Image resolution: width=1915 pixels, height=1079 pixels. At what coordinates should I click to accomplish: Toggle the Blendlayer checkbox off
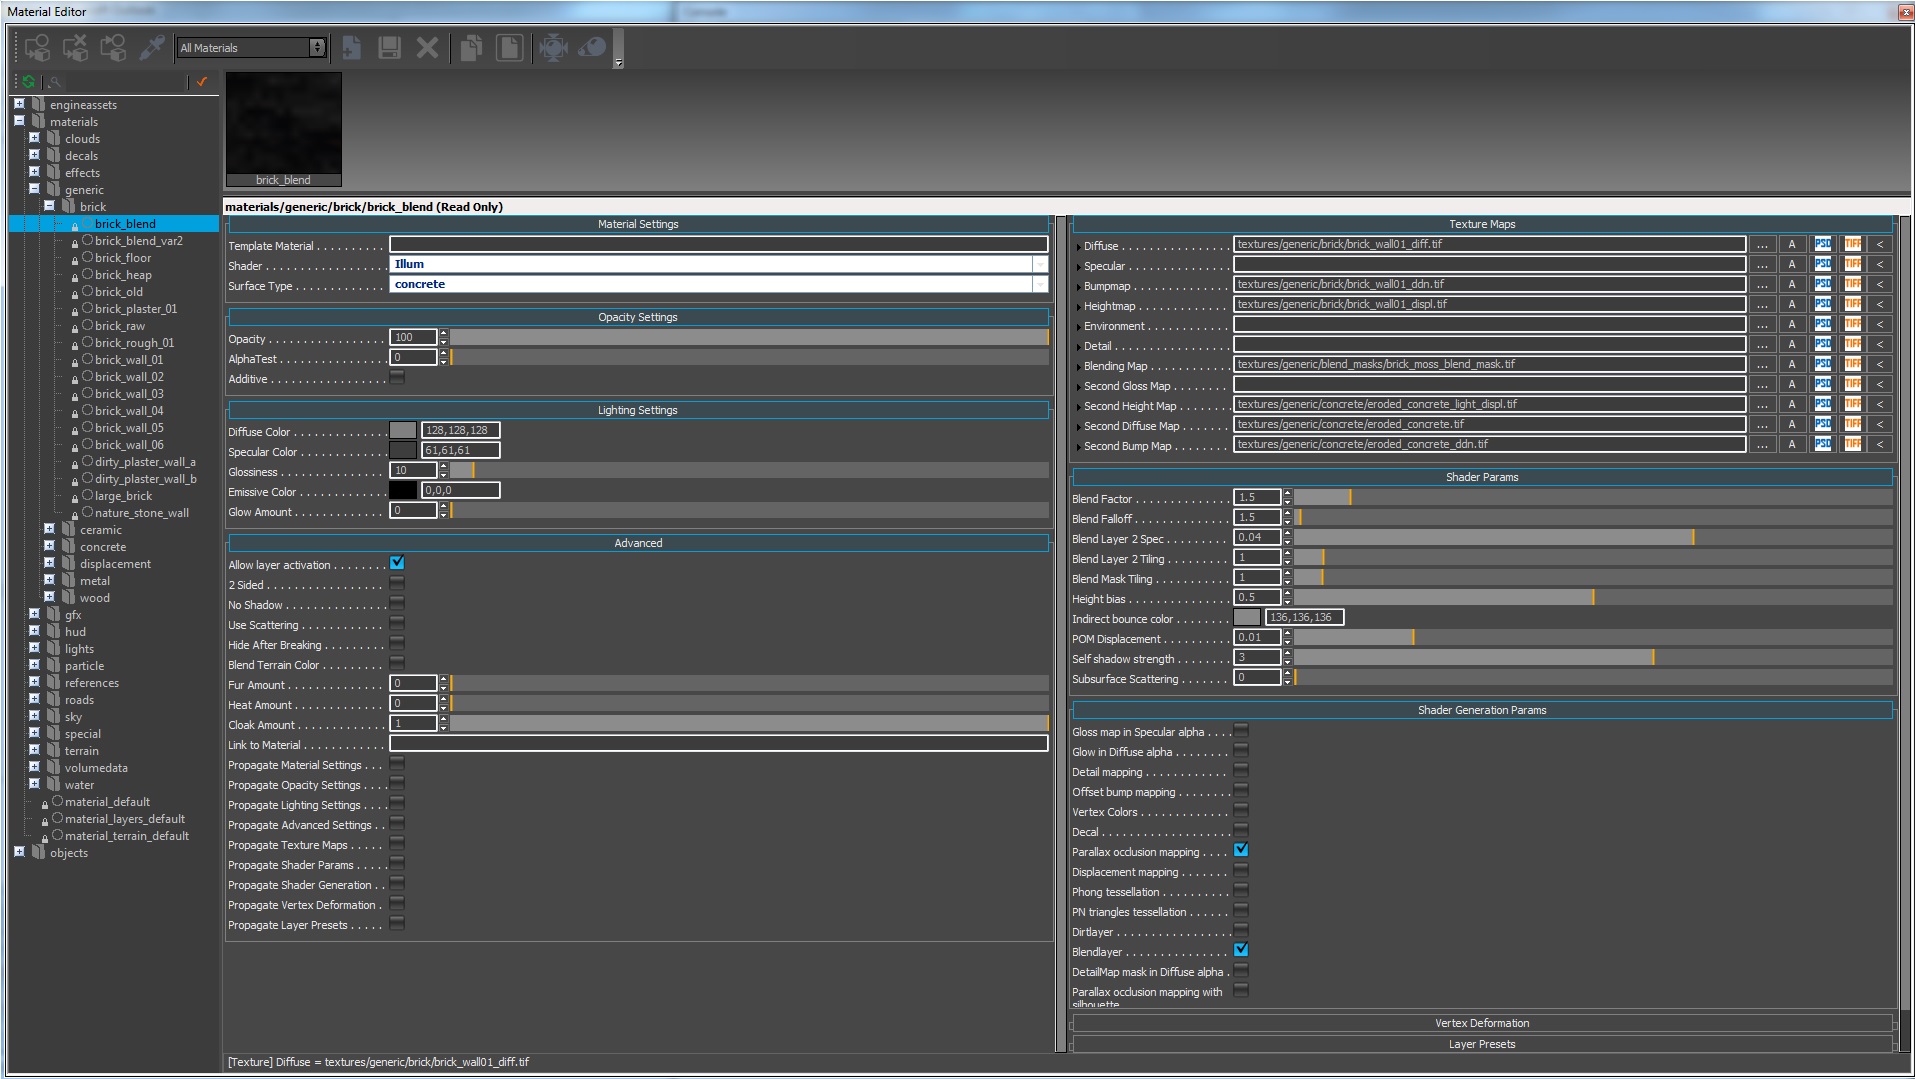coord(1240,950)
